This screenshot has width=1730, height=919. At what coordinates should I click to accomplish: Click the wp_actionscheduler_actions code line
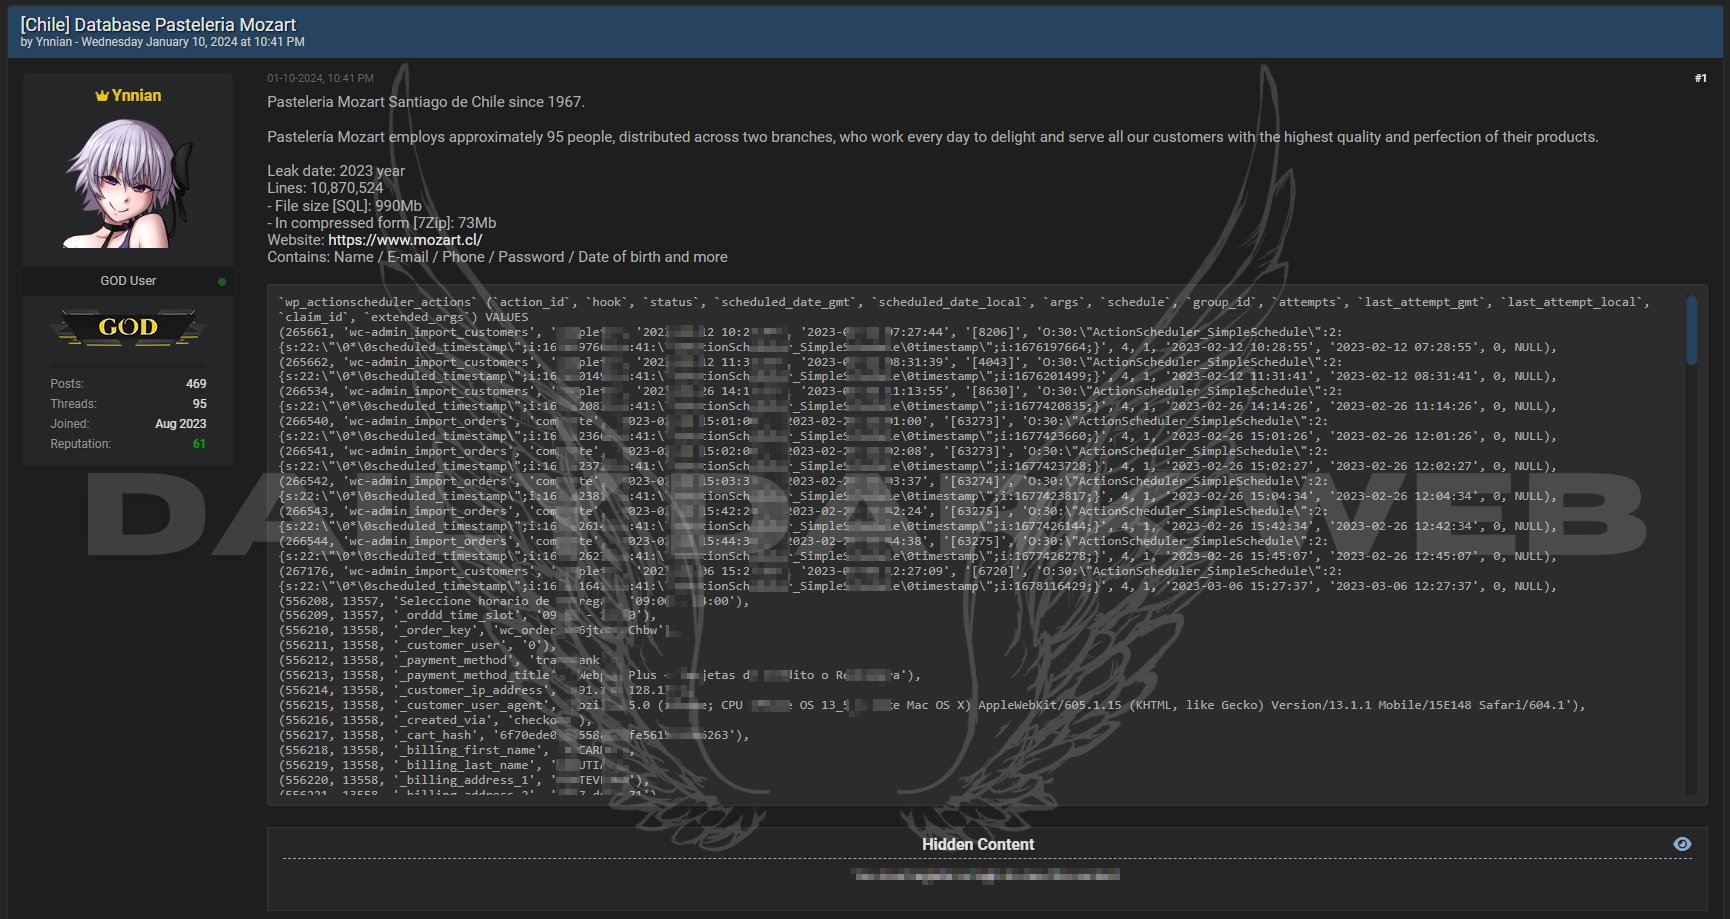click(964, 302)
